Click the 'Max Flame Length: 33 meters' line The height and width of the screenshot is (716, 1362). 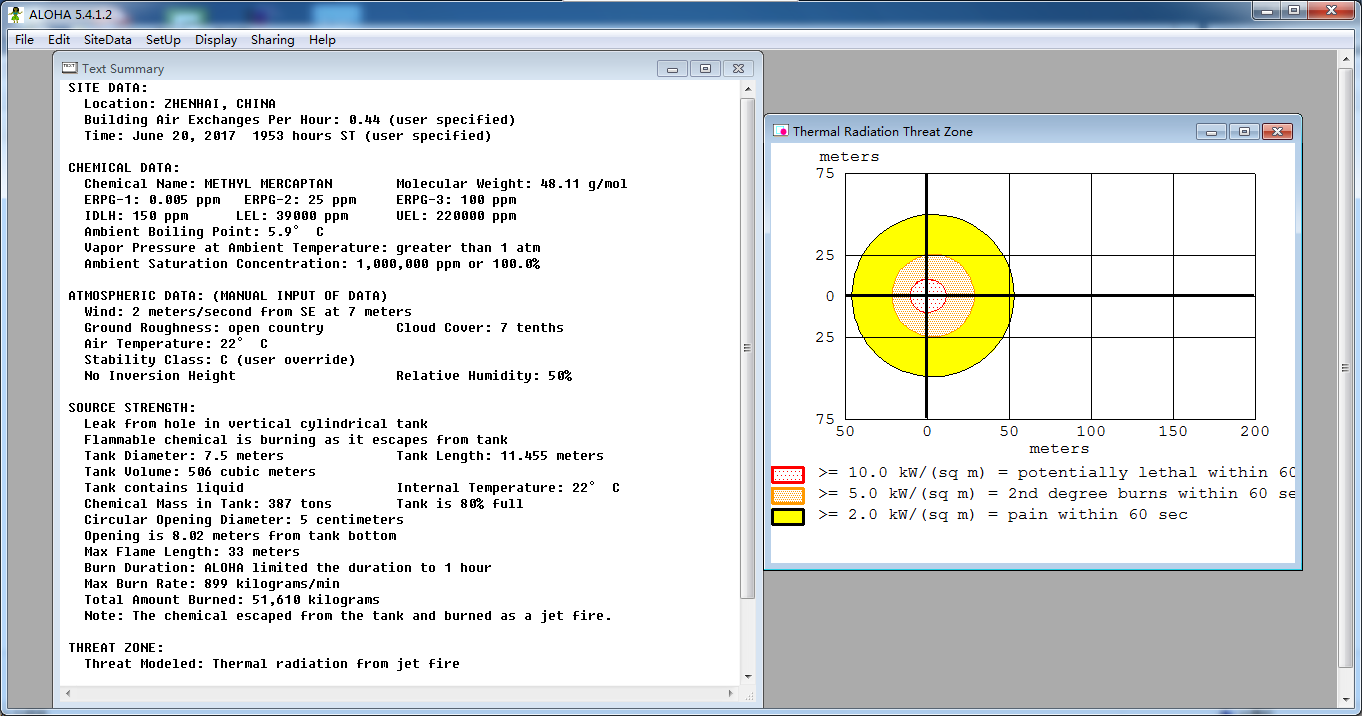click(192, 552)
